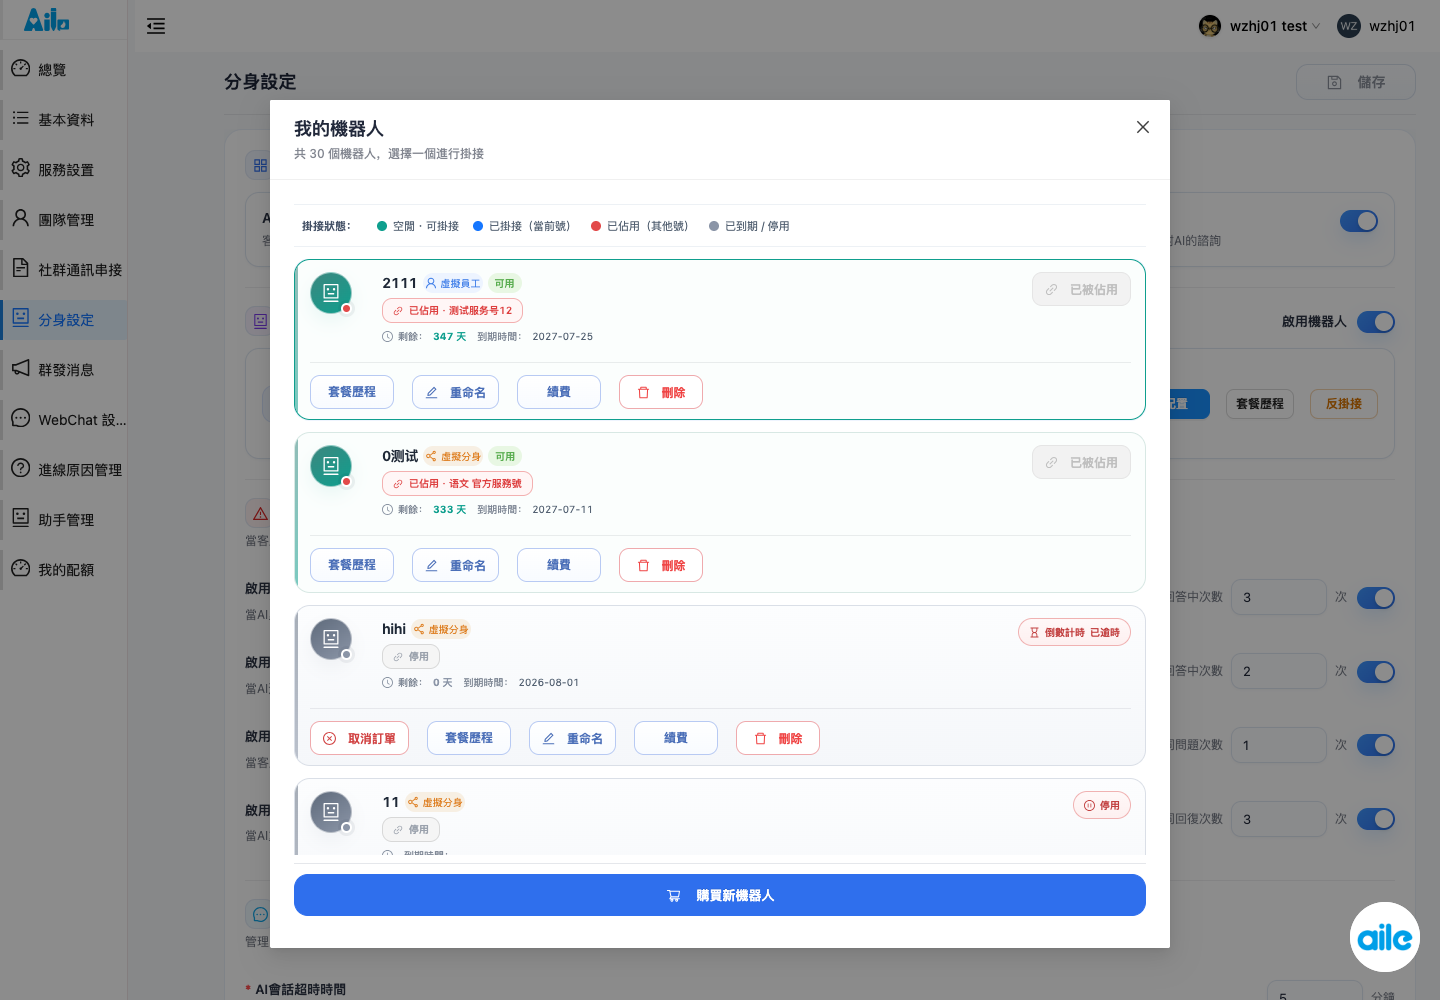The image size is (1440, 1000).
Task: Click 續費 for robot hihi
Action: pyautogui.click(x=676, y=738)
